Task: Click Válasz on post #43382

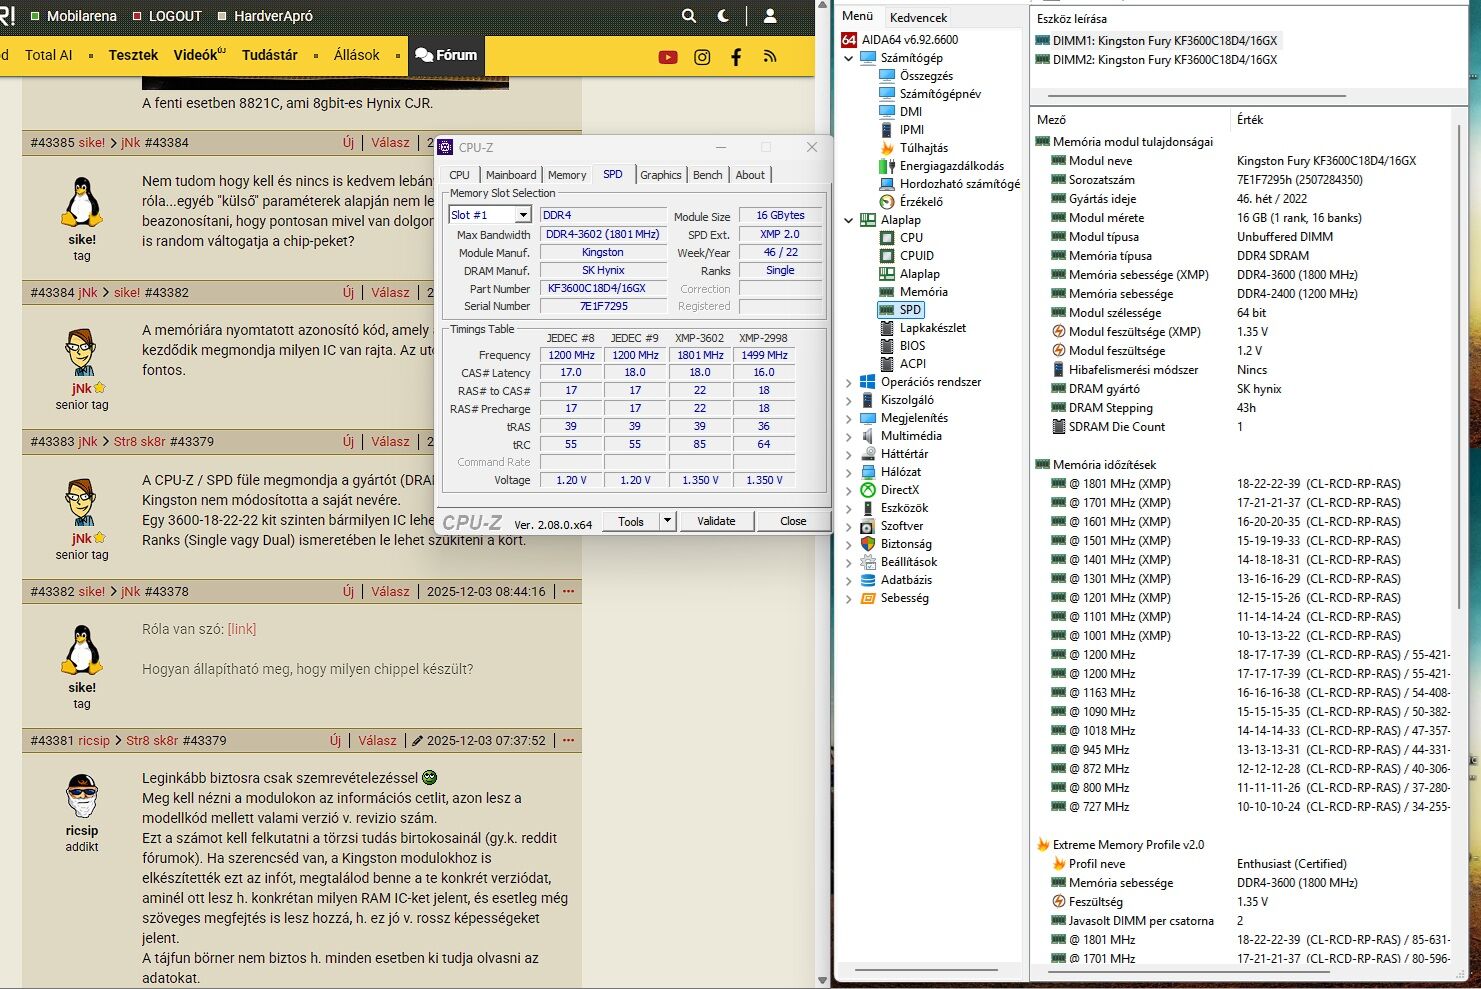Action: (390, 591)
